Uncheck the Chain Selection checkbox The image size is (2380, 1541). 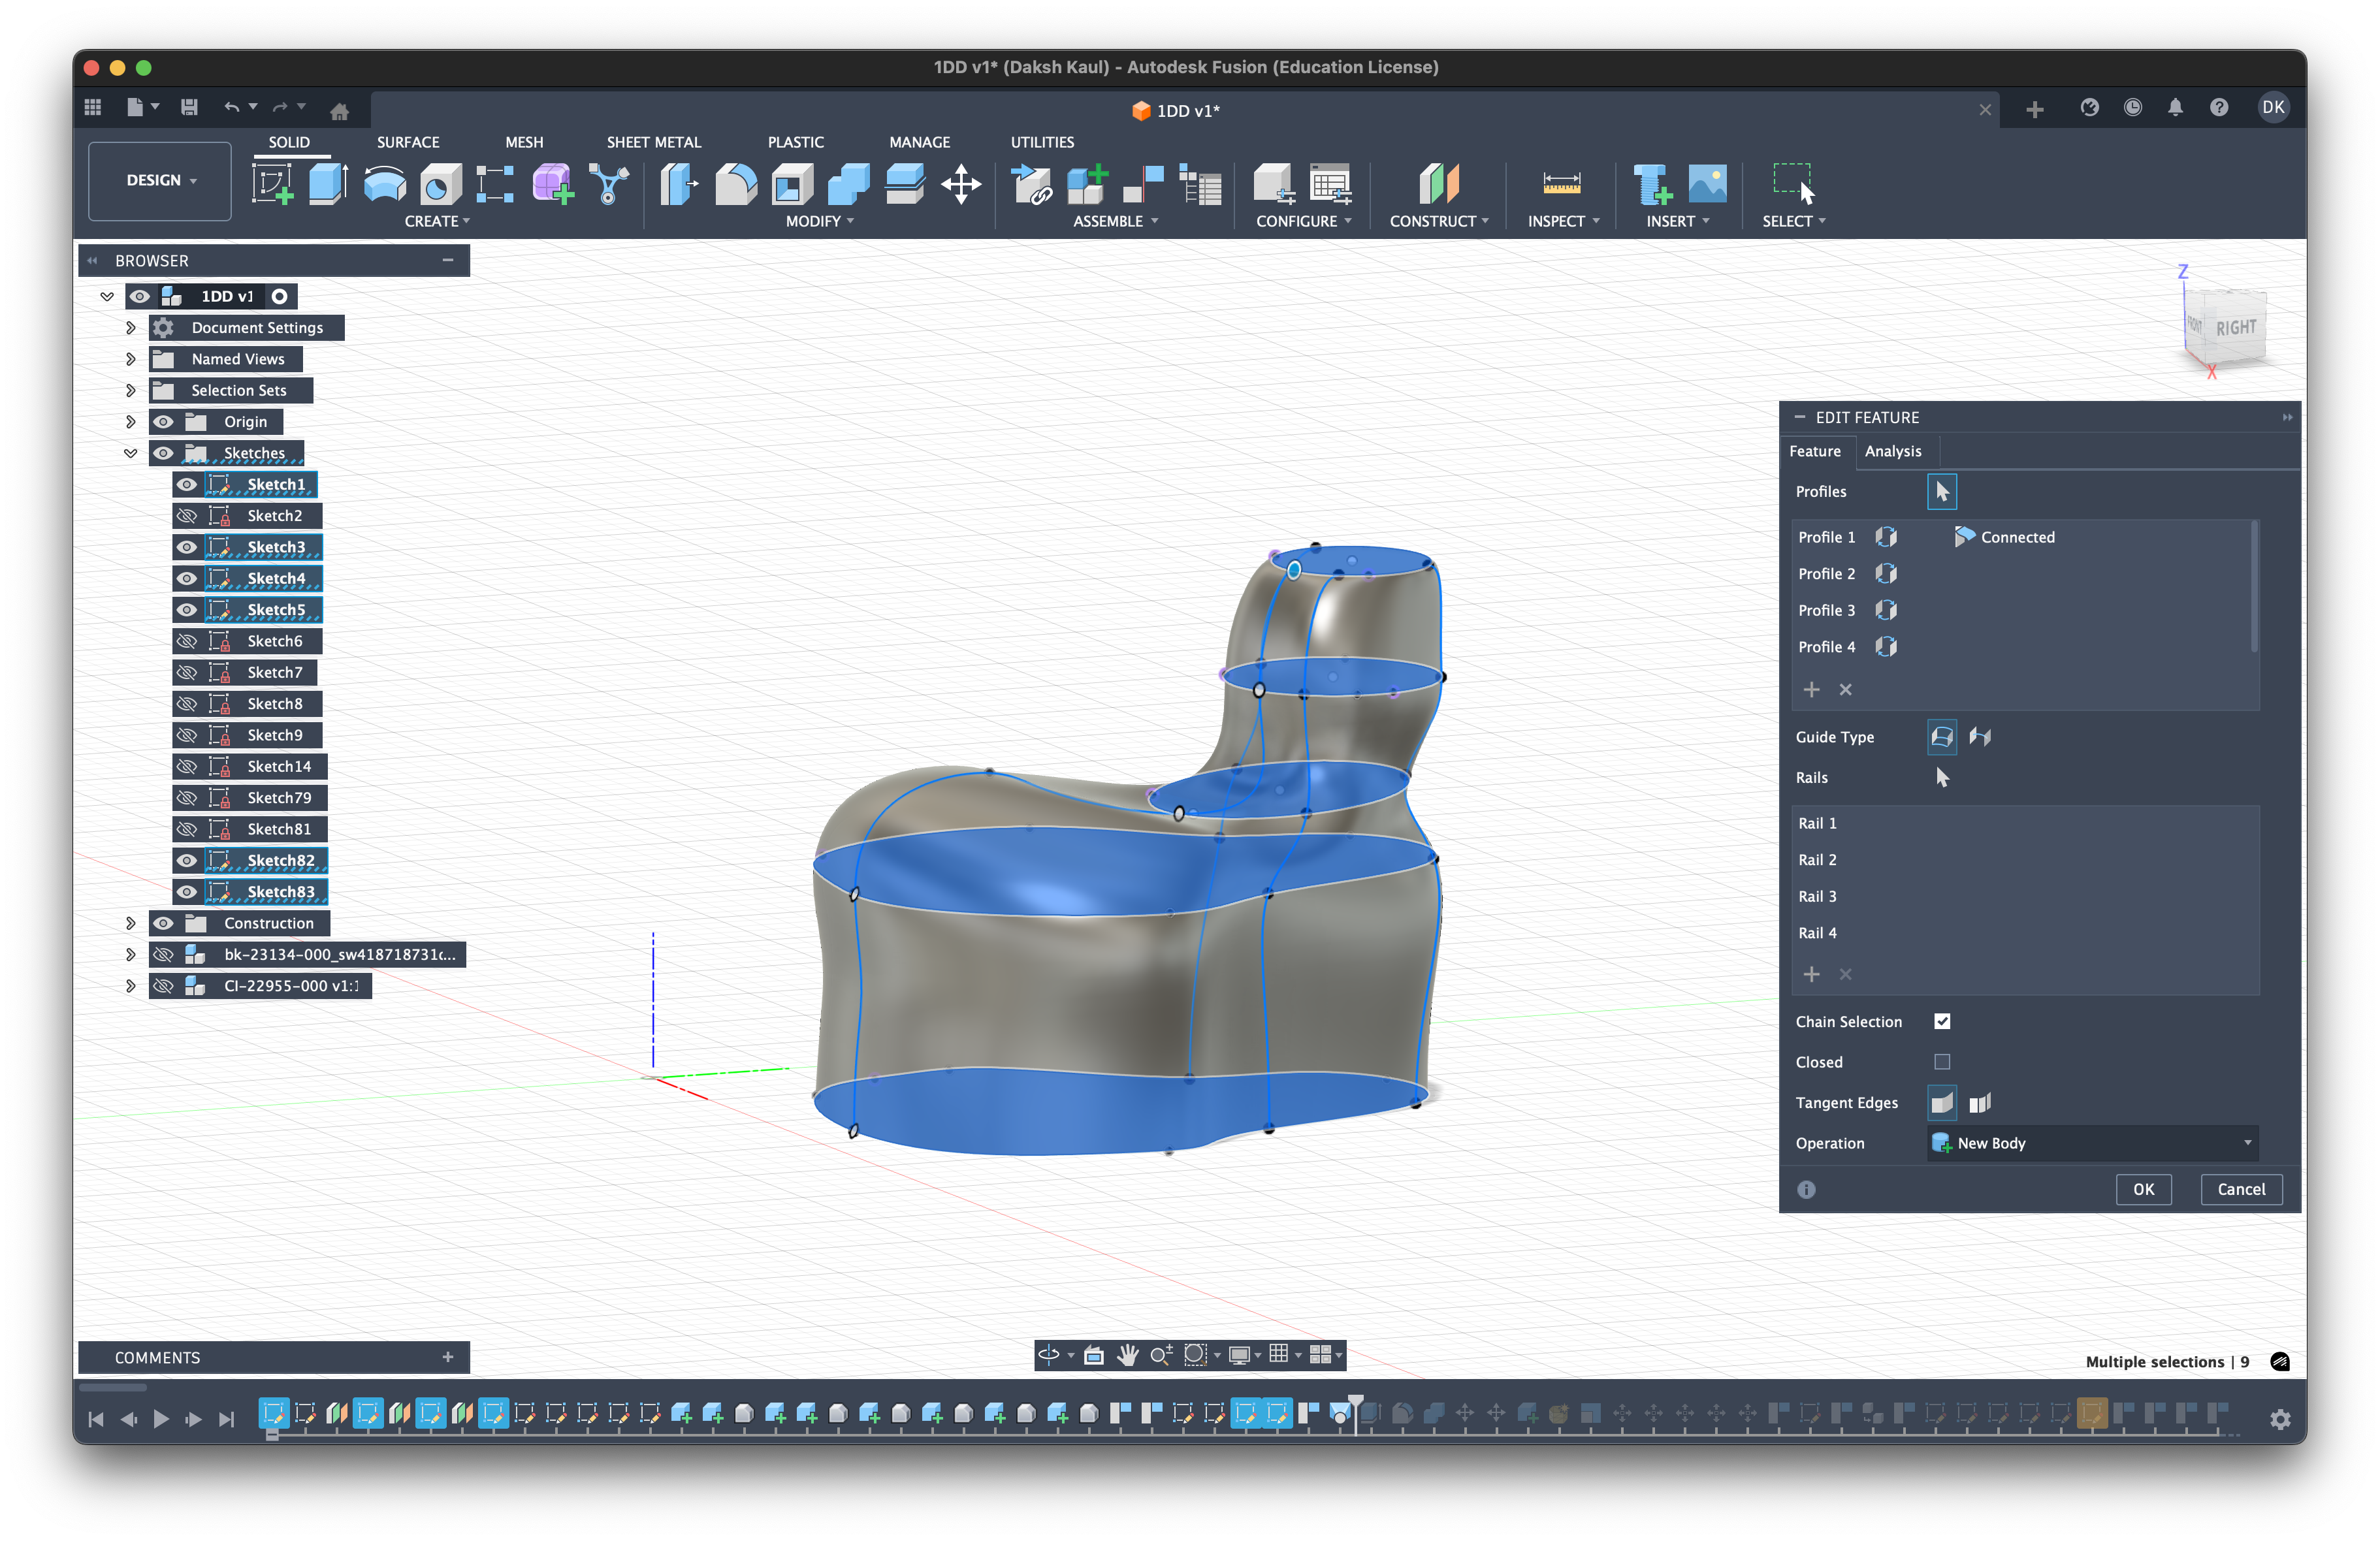tap(1942, 1021)
